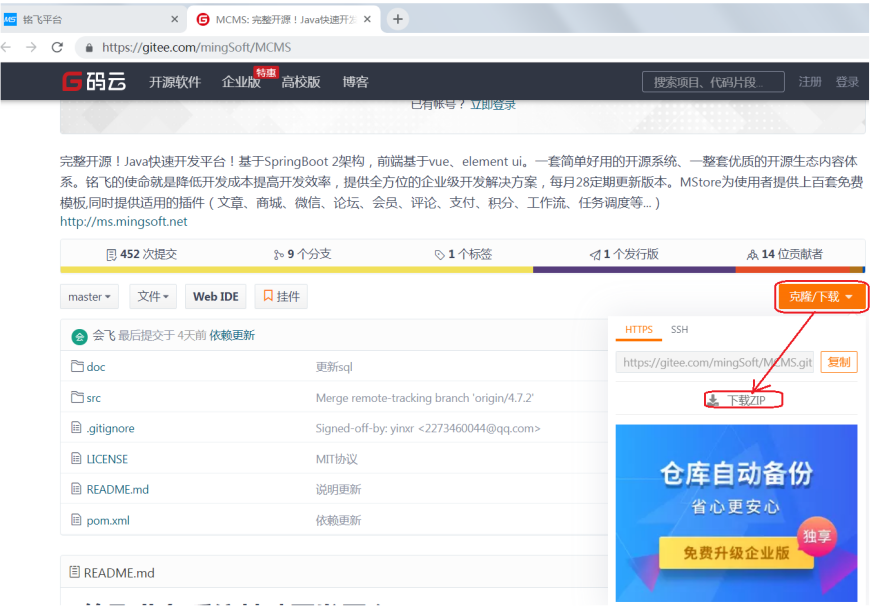Open the doc folder name
The image size is (872, 611).
click(x=96, y=367)
